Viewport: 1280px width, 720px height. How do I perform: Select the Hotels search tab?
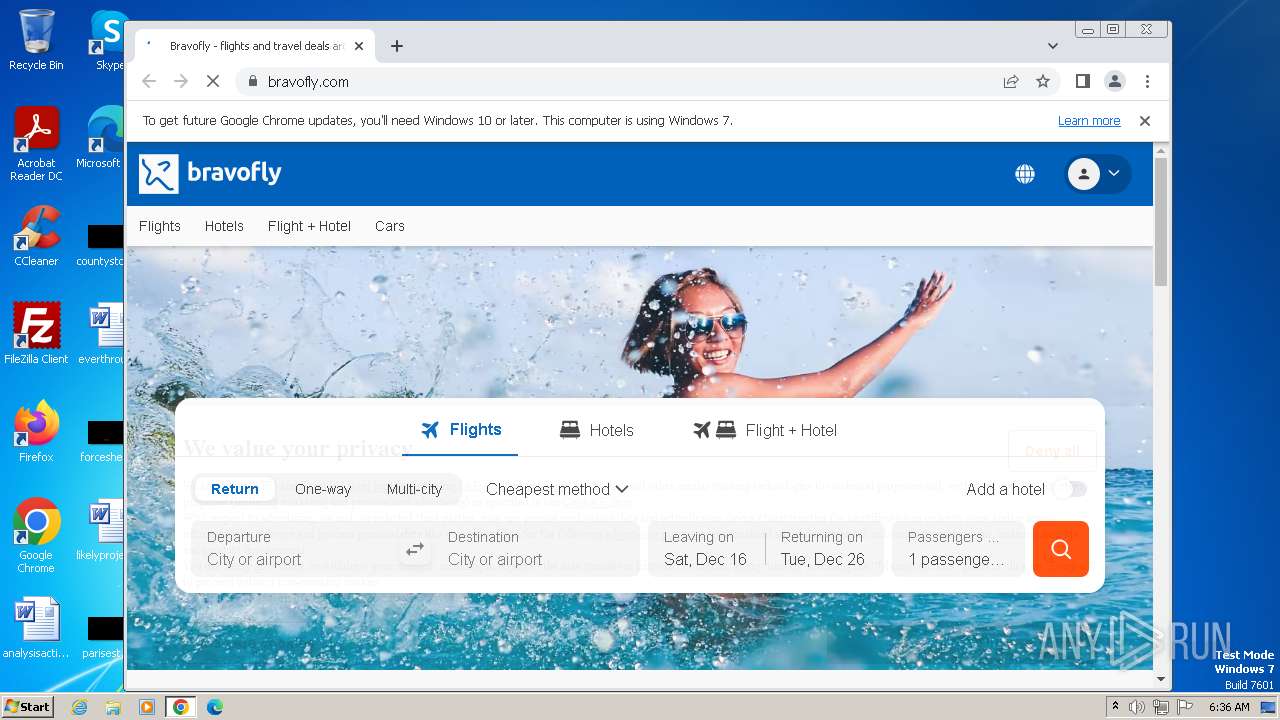coord(597,430)
